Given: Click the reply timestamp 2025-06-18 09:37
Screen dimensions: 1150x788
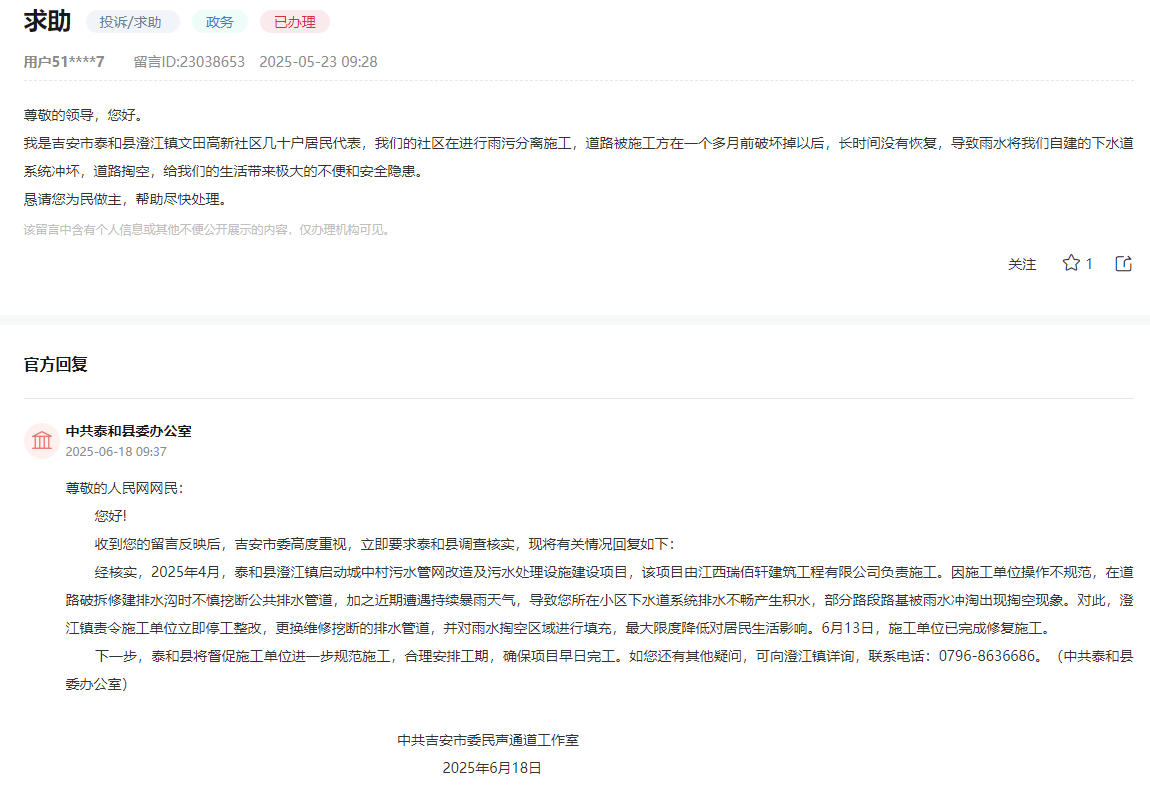Looking at the screenshot, I should (116, 452).
